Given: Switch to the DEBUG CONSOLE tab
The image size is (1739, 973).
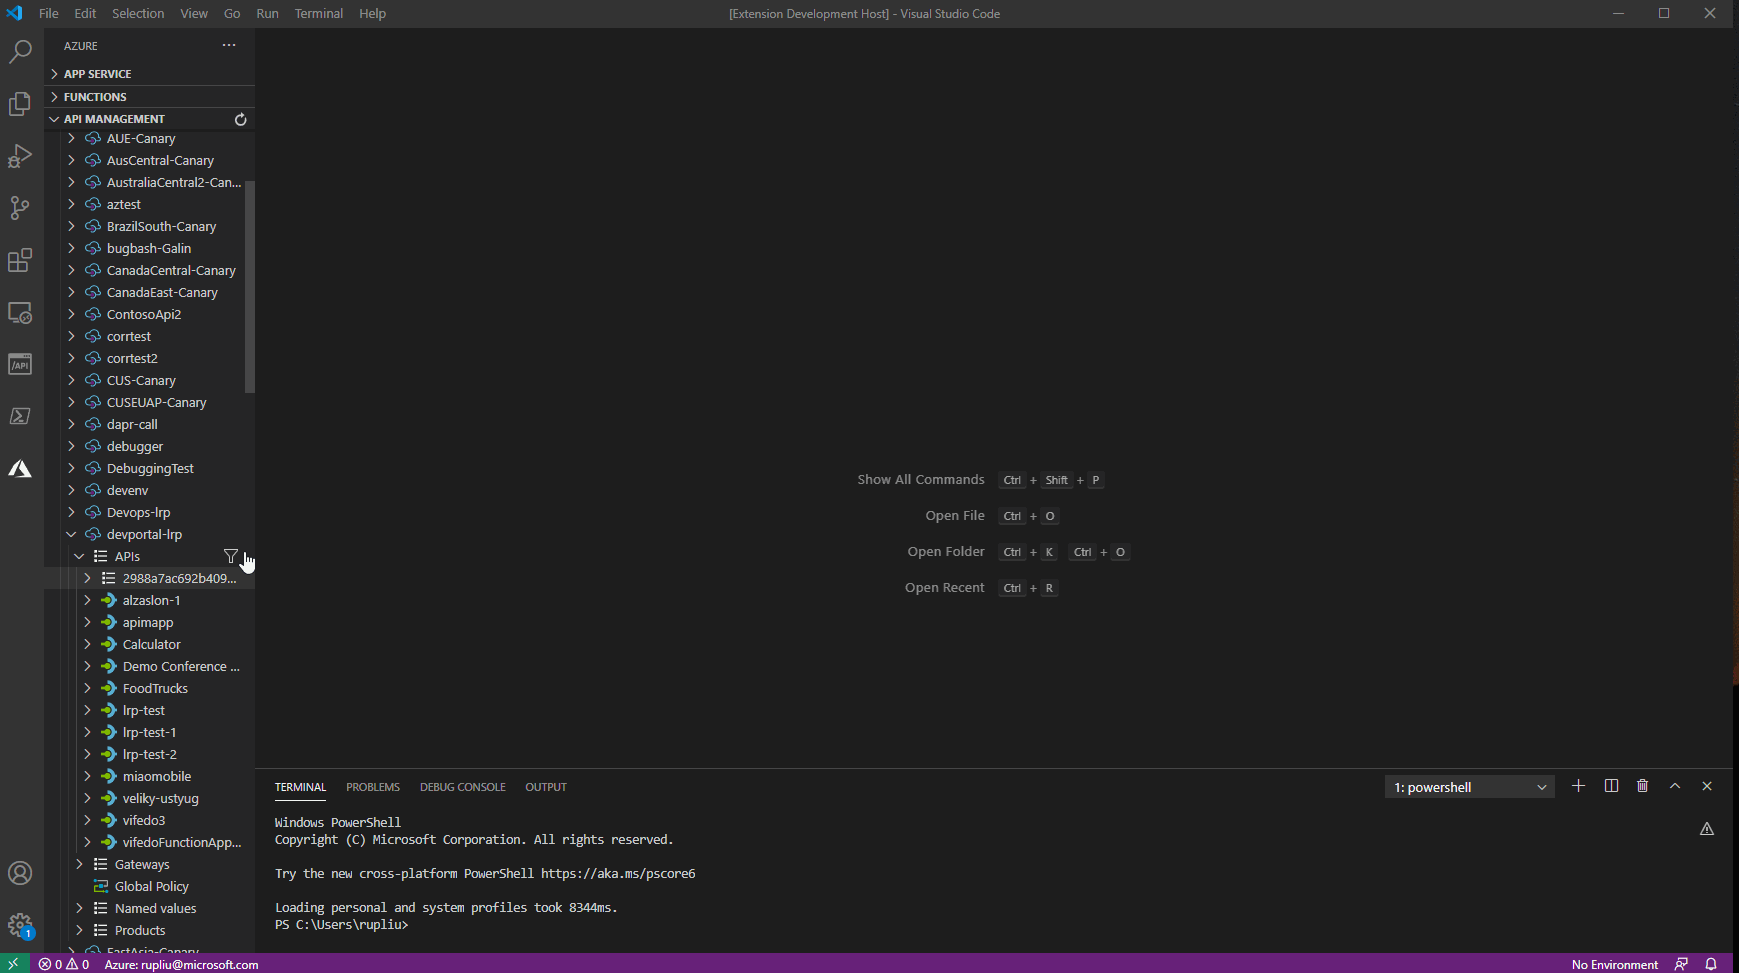Looking at the screenshot, I should (x=462, y=787).
